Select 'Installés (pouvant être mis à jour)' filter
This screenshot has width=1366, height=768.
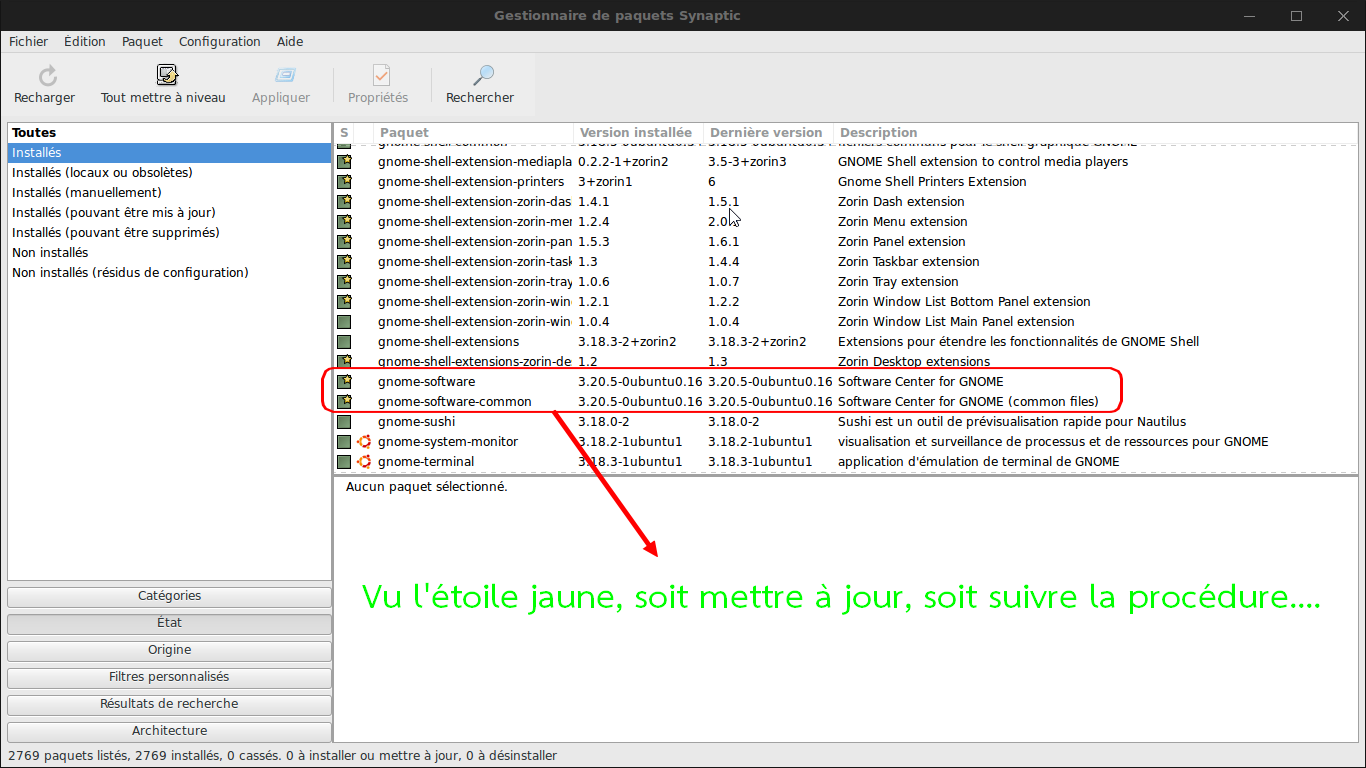[114, 213]
